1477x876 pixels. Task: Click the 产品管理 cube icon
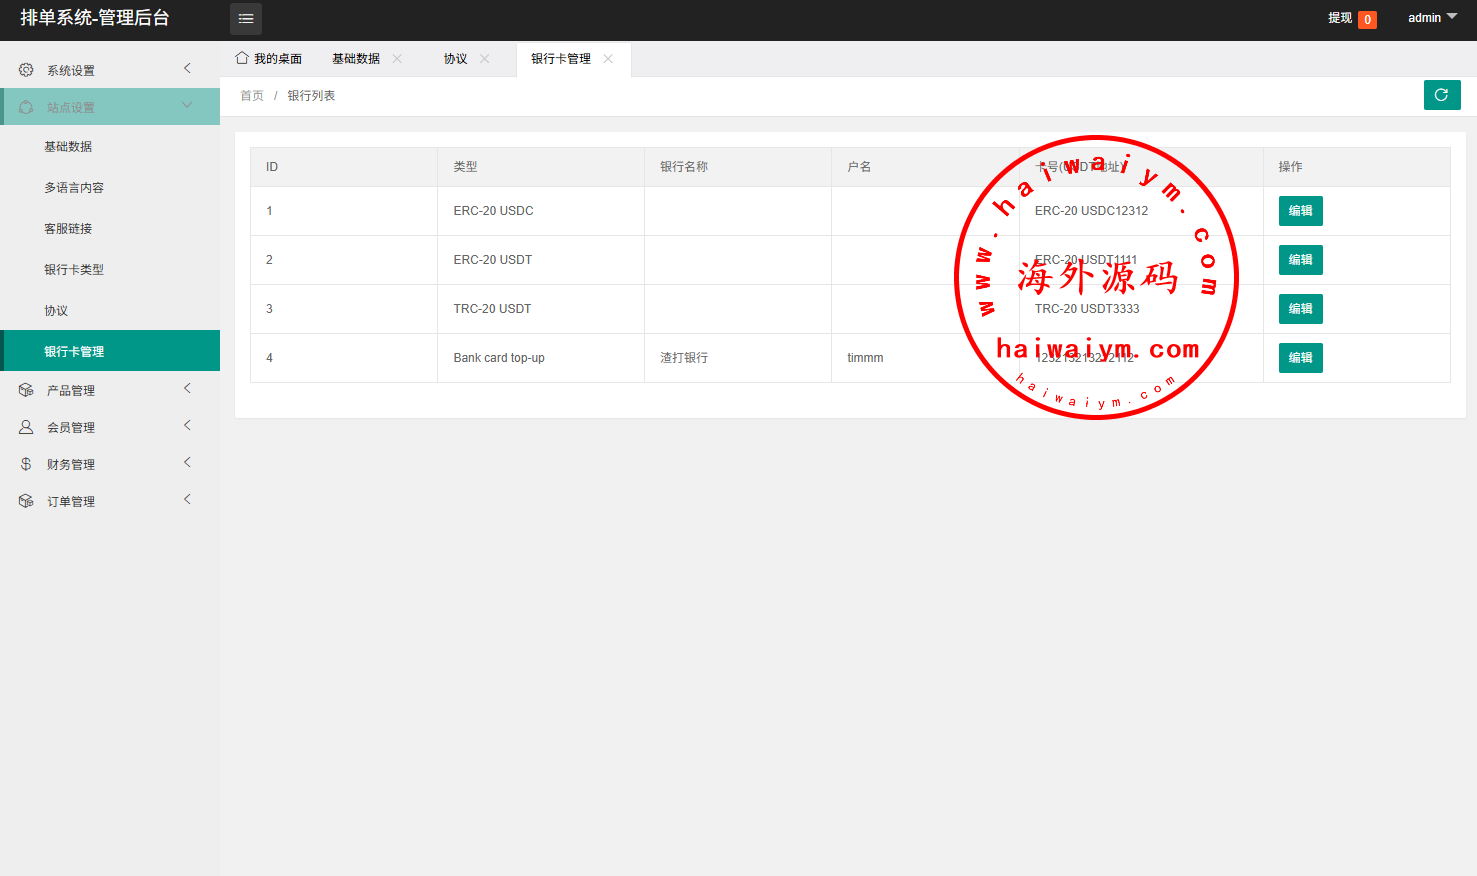click(26, 390)
